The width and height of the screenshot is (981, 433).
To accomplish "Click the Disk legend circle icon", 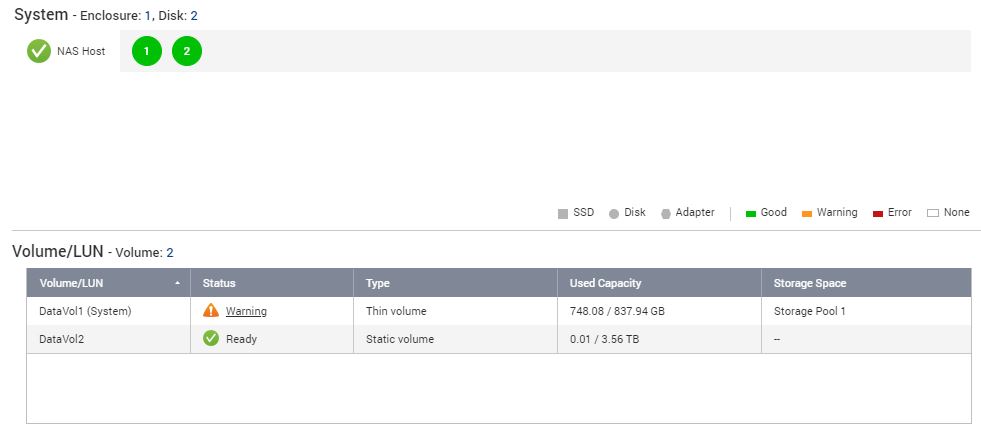I will coord(614,213).
